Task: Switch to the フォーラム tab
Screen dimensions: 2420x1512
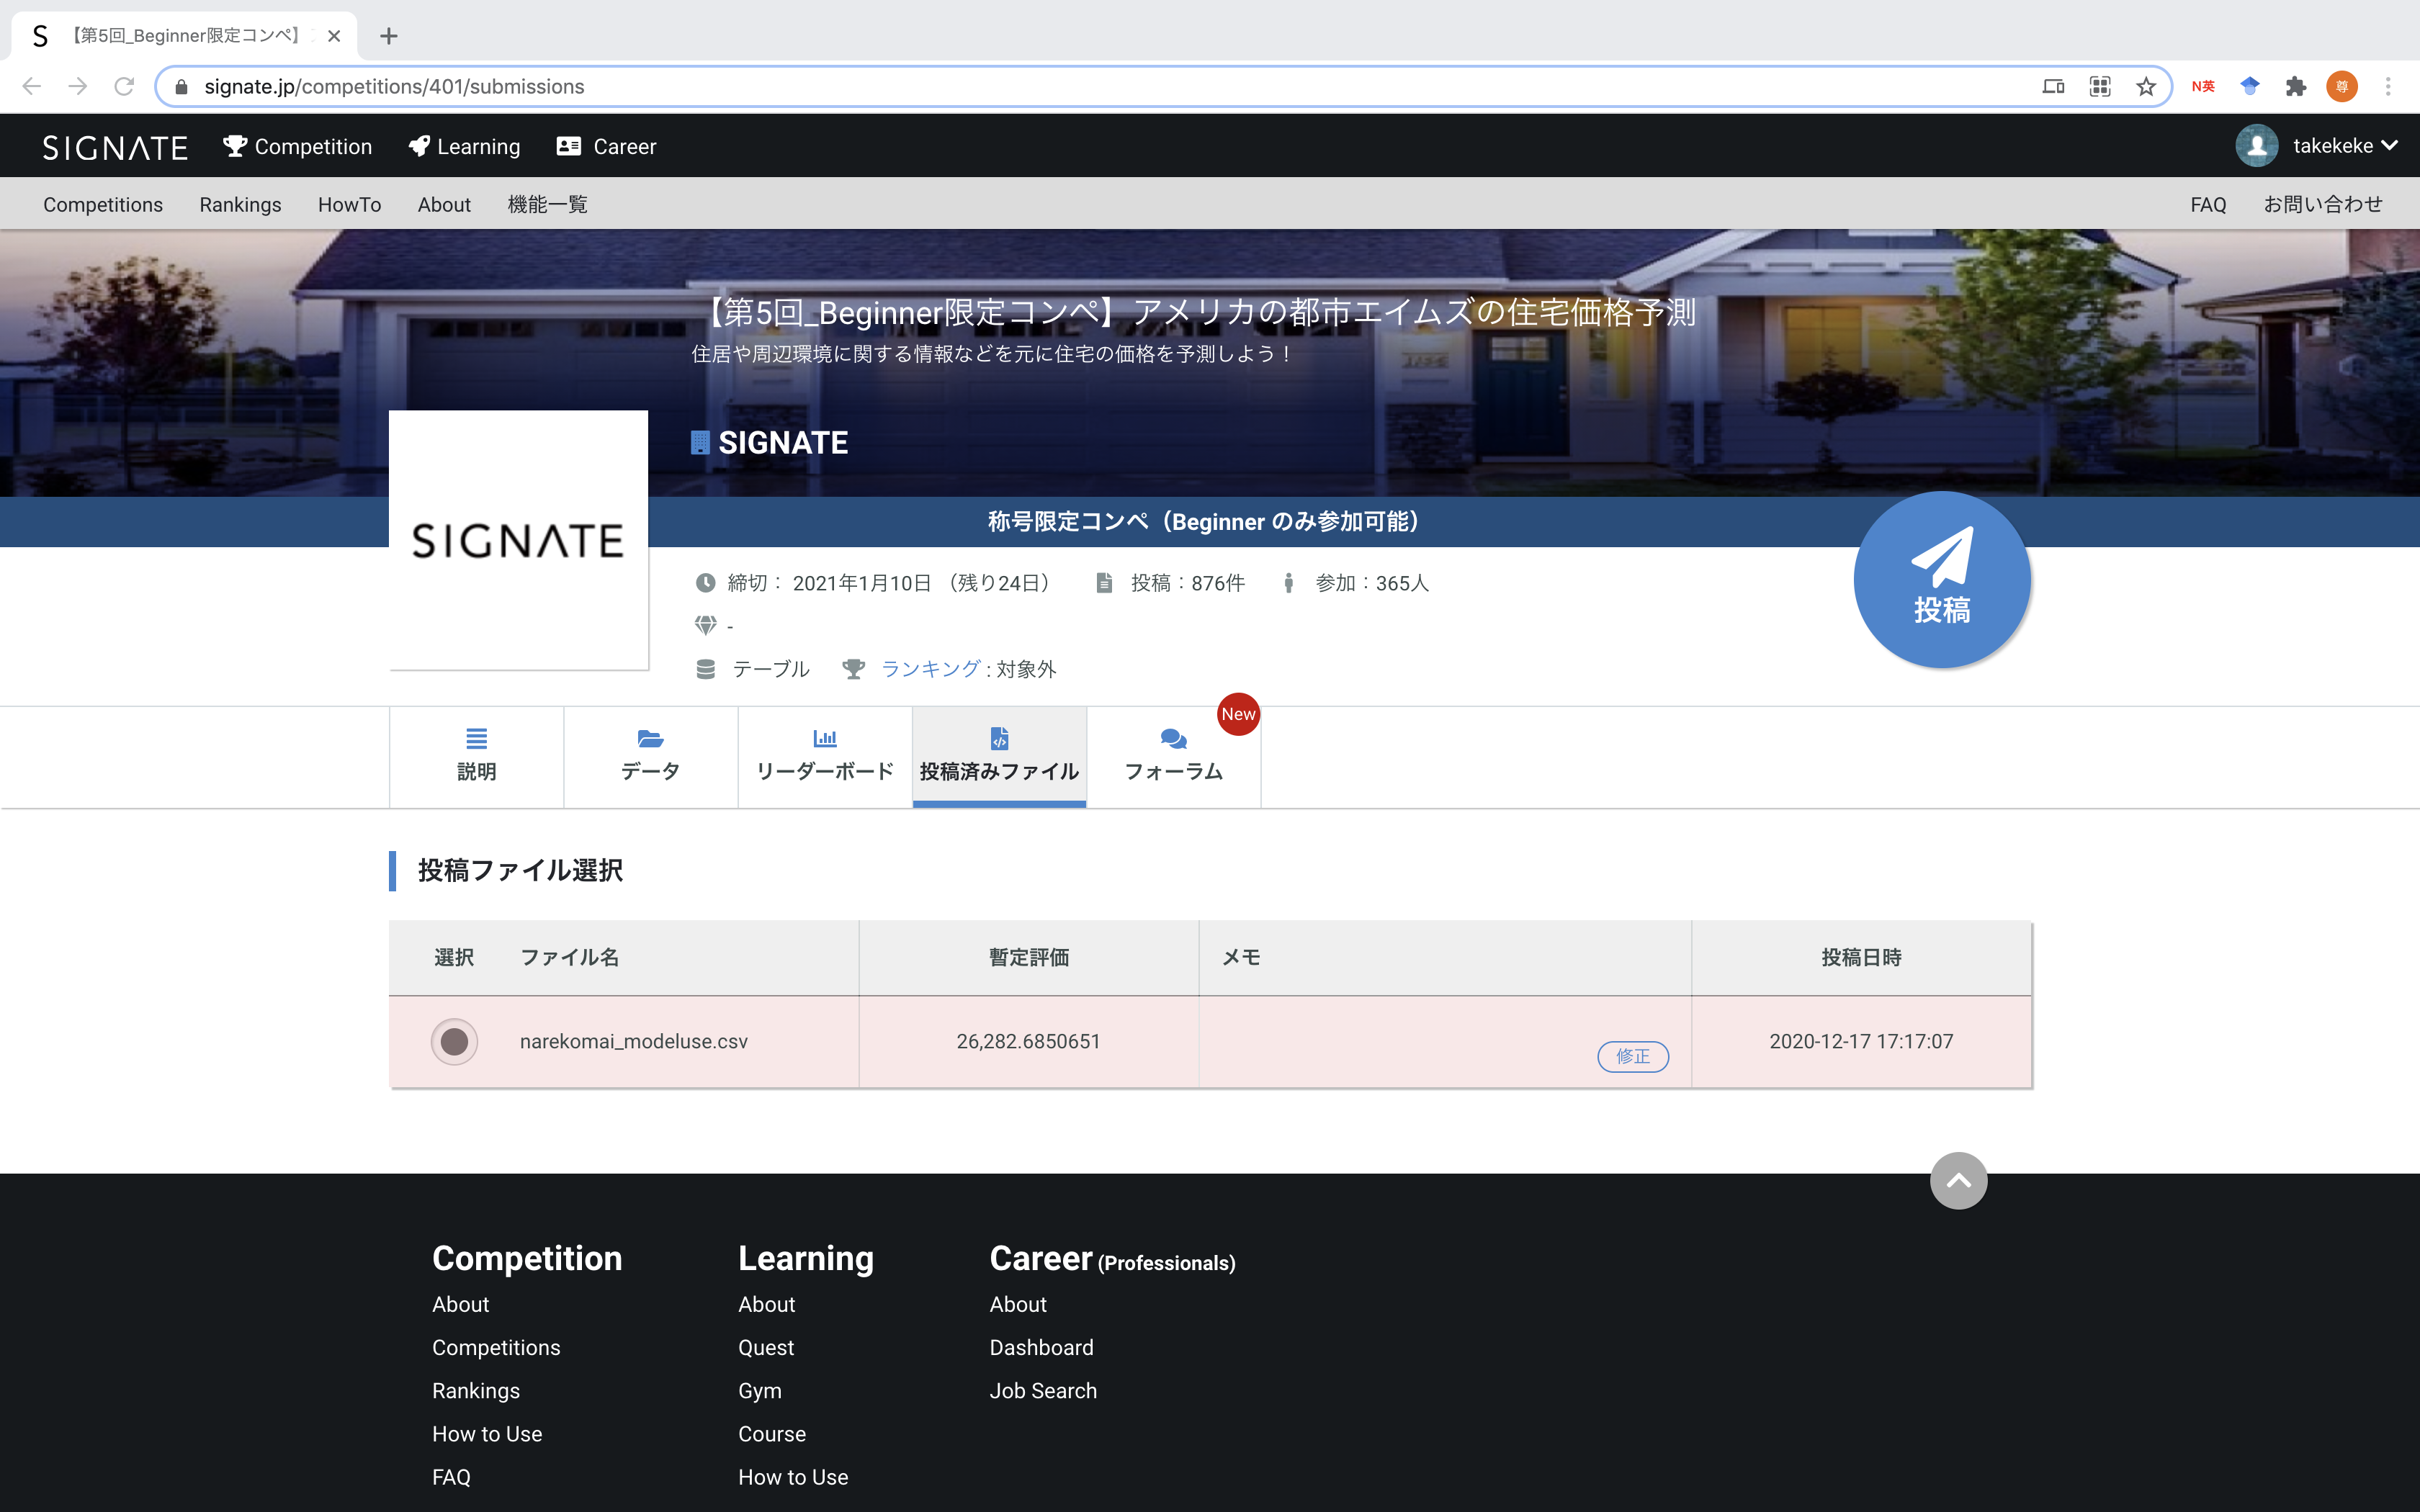Action: click(x=1173, y=756)
